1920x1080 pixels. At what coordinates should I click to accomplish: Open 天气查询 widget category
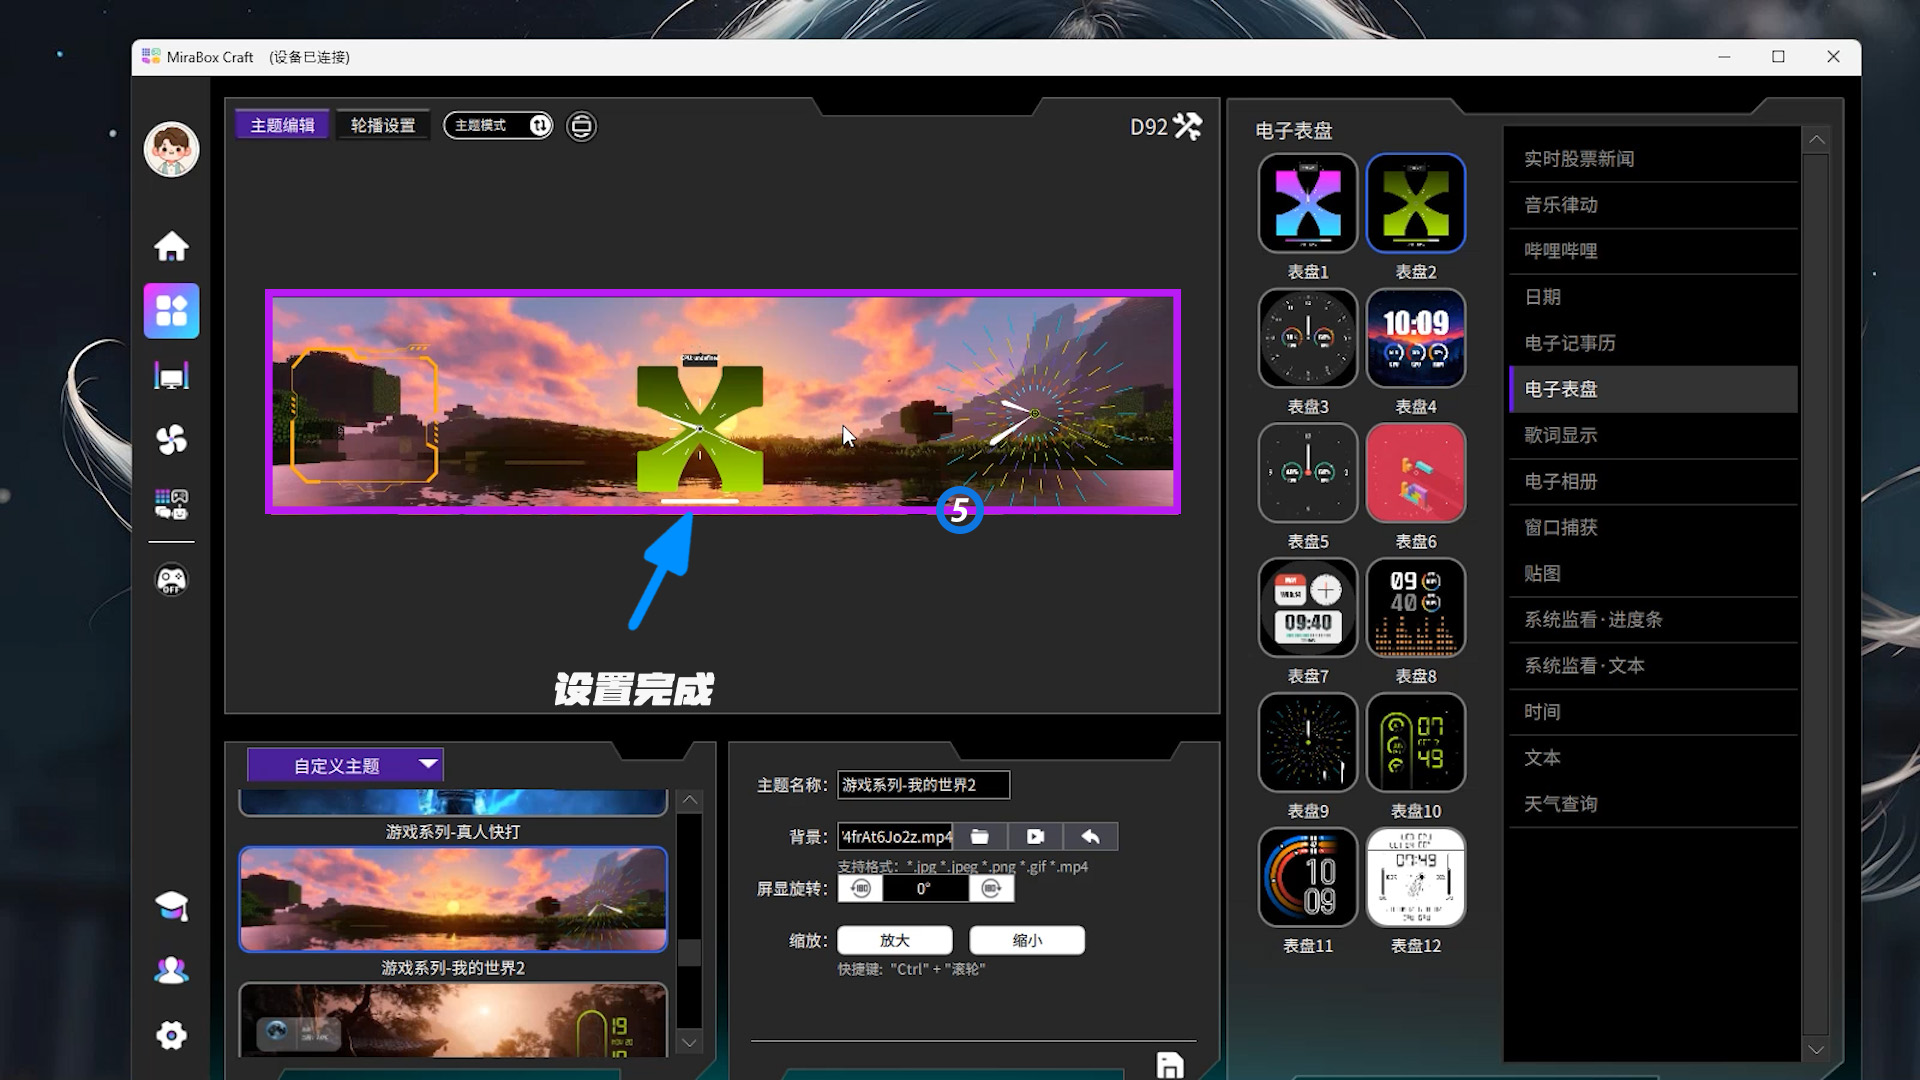click(1653, 804)
